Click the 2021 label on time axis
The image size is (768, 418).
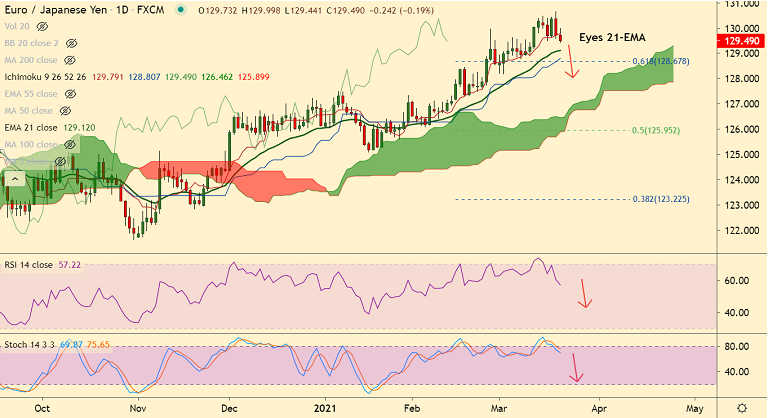coord(325,408)
